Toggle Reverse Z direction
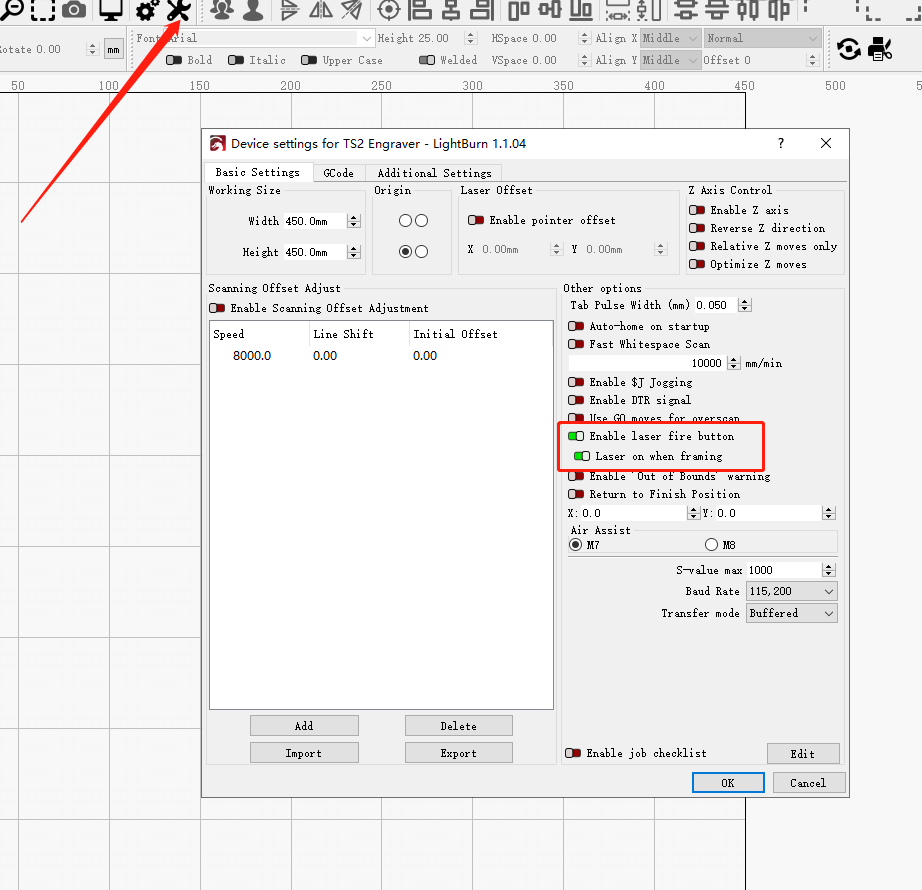Screen dimensions: 922x890 coord(697,228)
